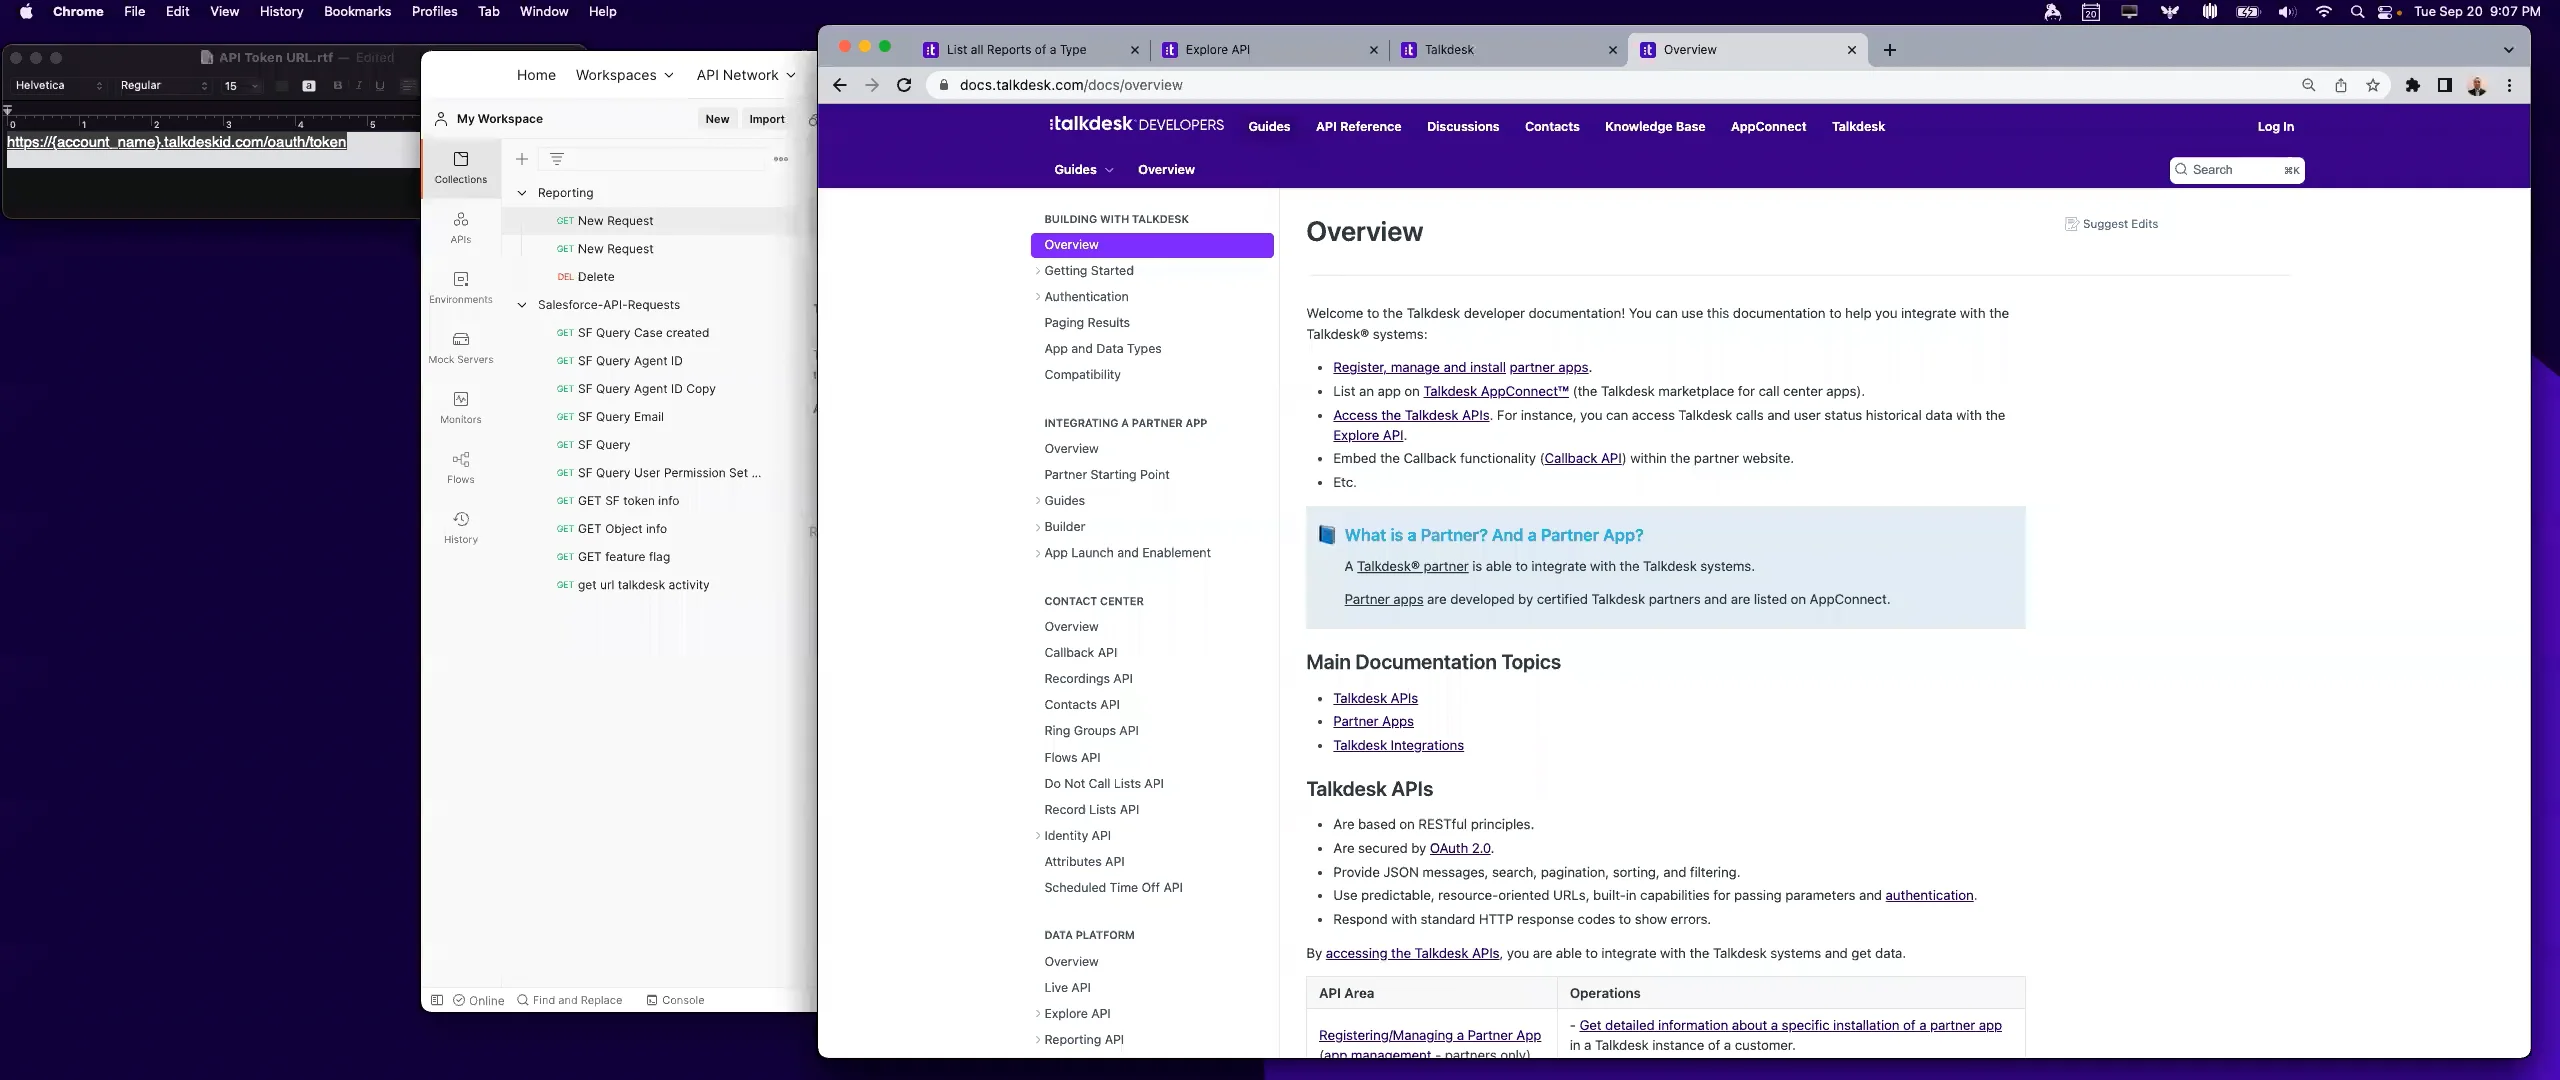Toggle italic in TextEdit toolbar
Image resolution: width=2560 pixels, height=1080 pixels.
pos(359,86)
